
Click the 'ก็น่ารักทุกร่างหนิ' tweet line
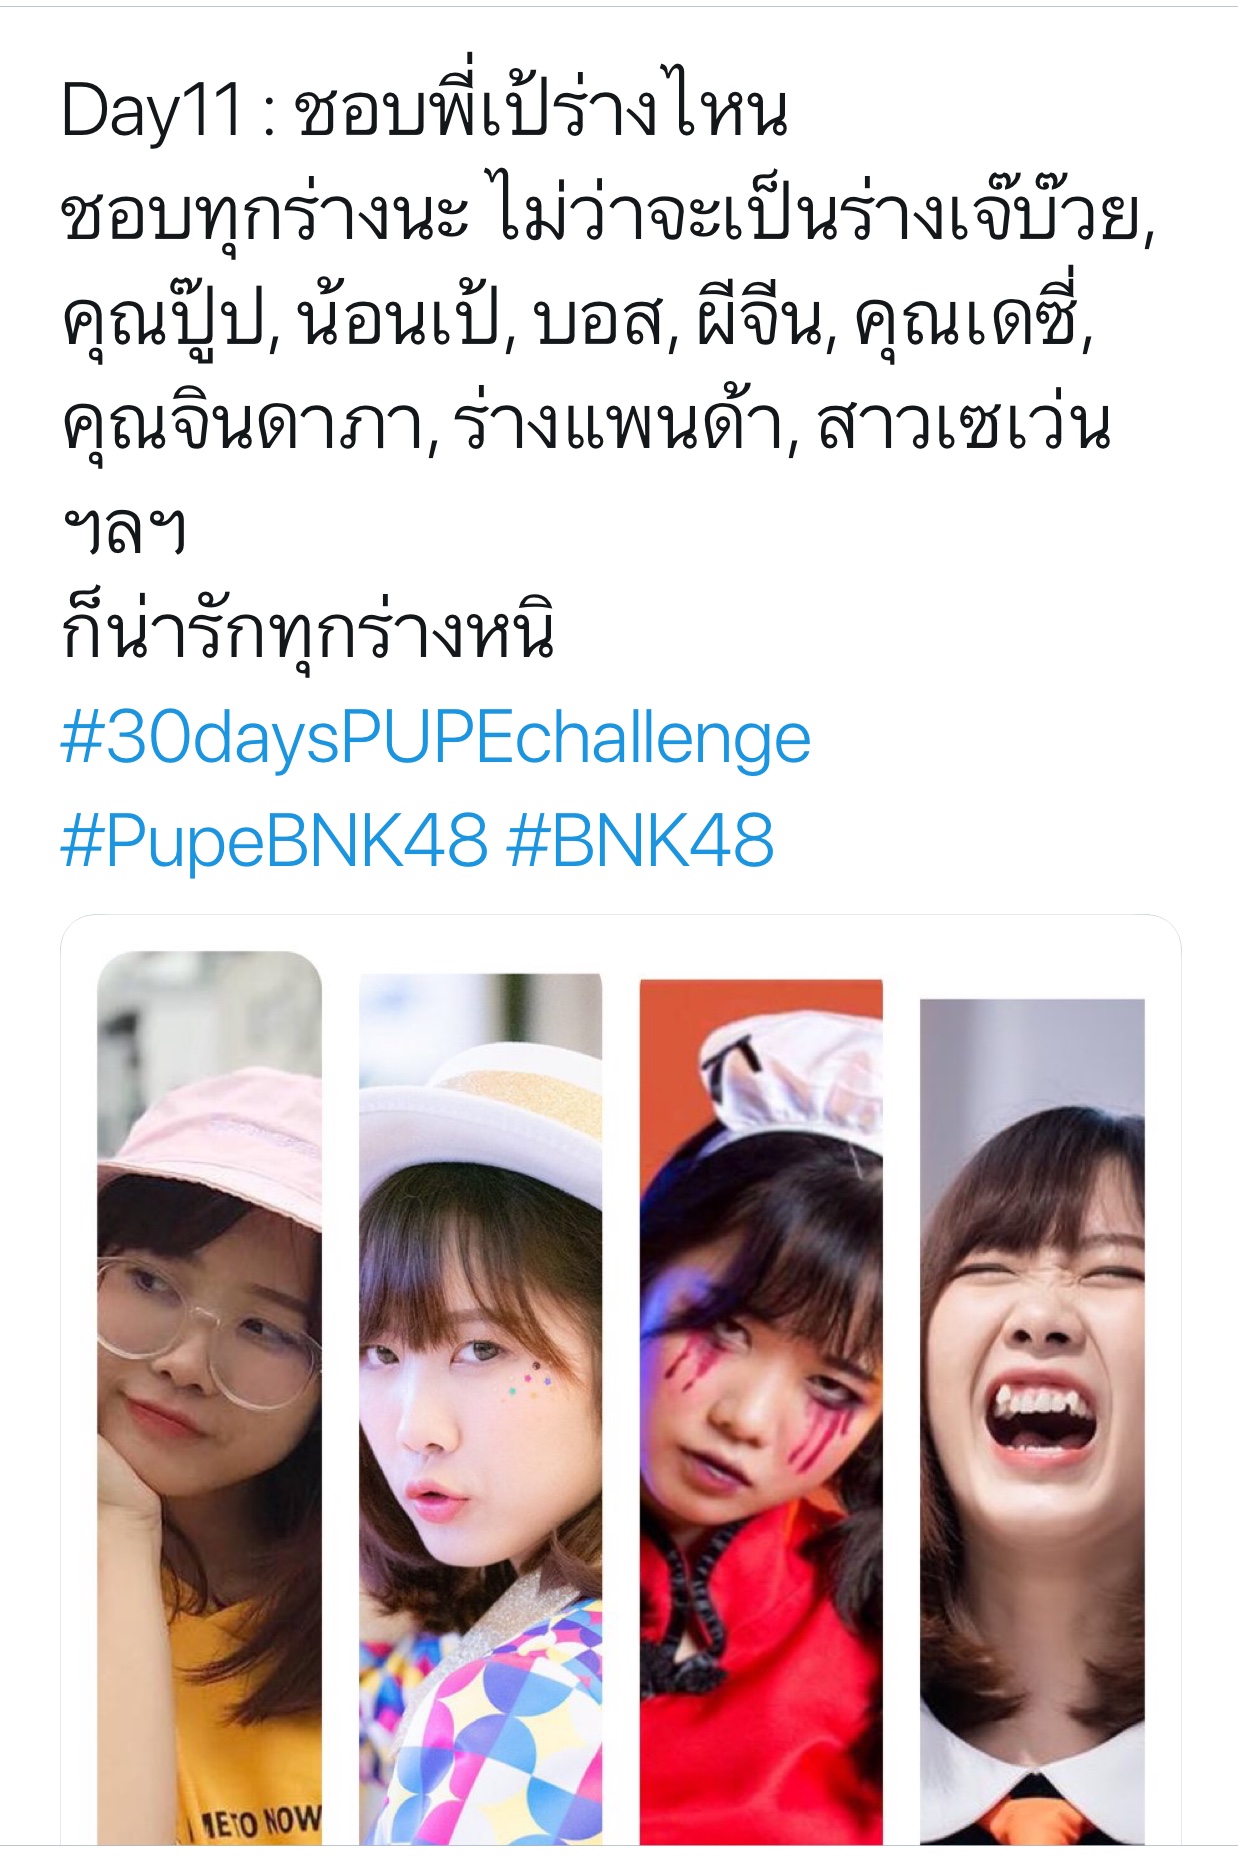pos(307,634)
